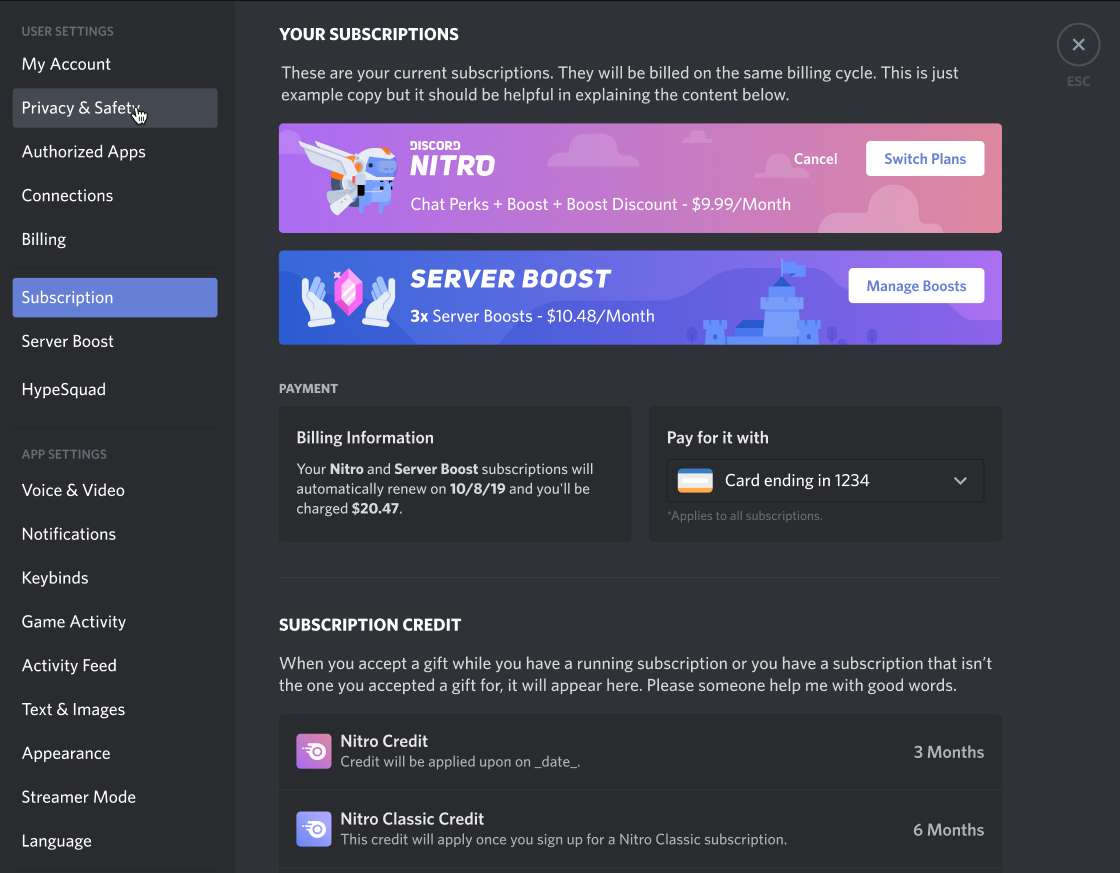Image resolution: width=1120 pixels, height=873 pixels.
Task: Click the Nitro Classic Credit icon
Action: click(313, 828)
